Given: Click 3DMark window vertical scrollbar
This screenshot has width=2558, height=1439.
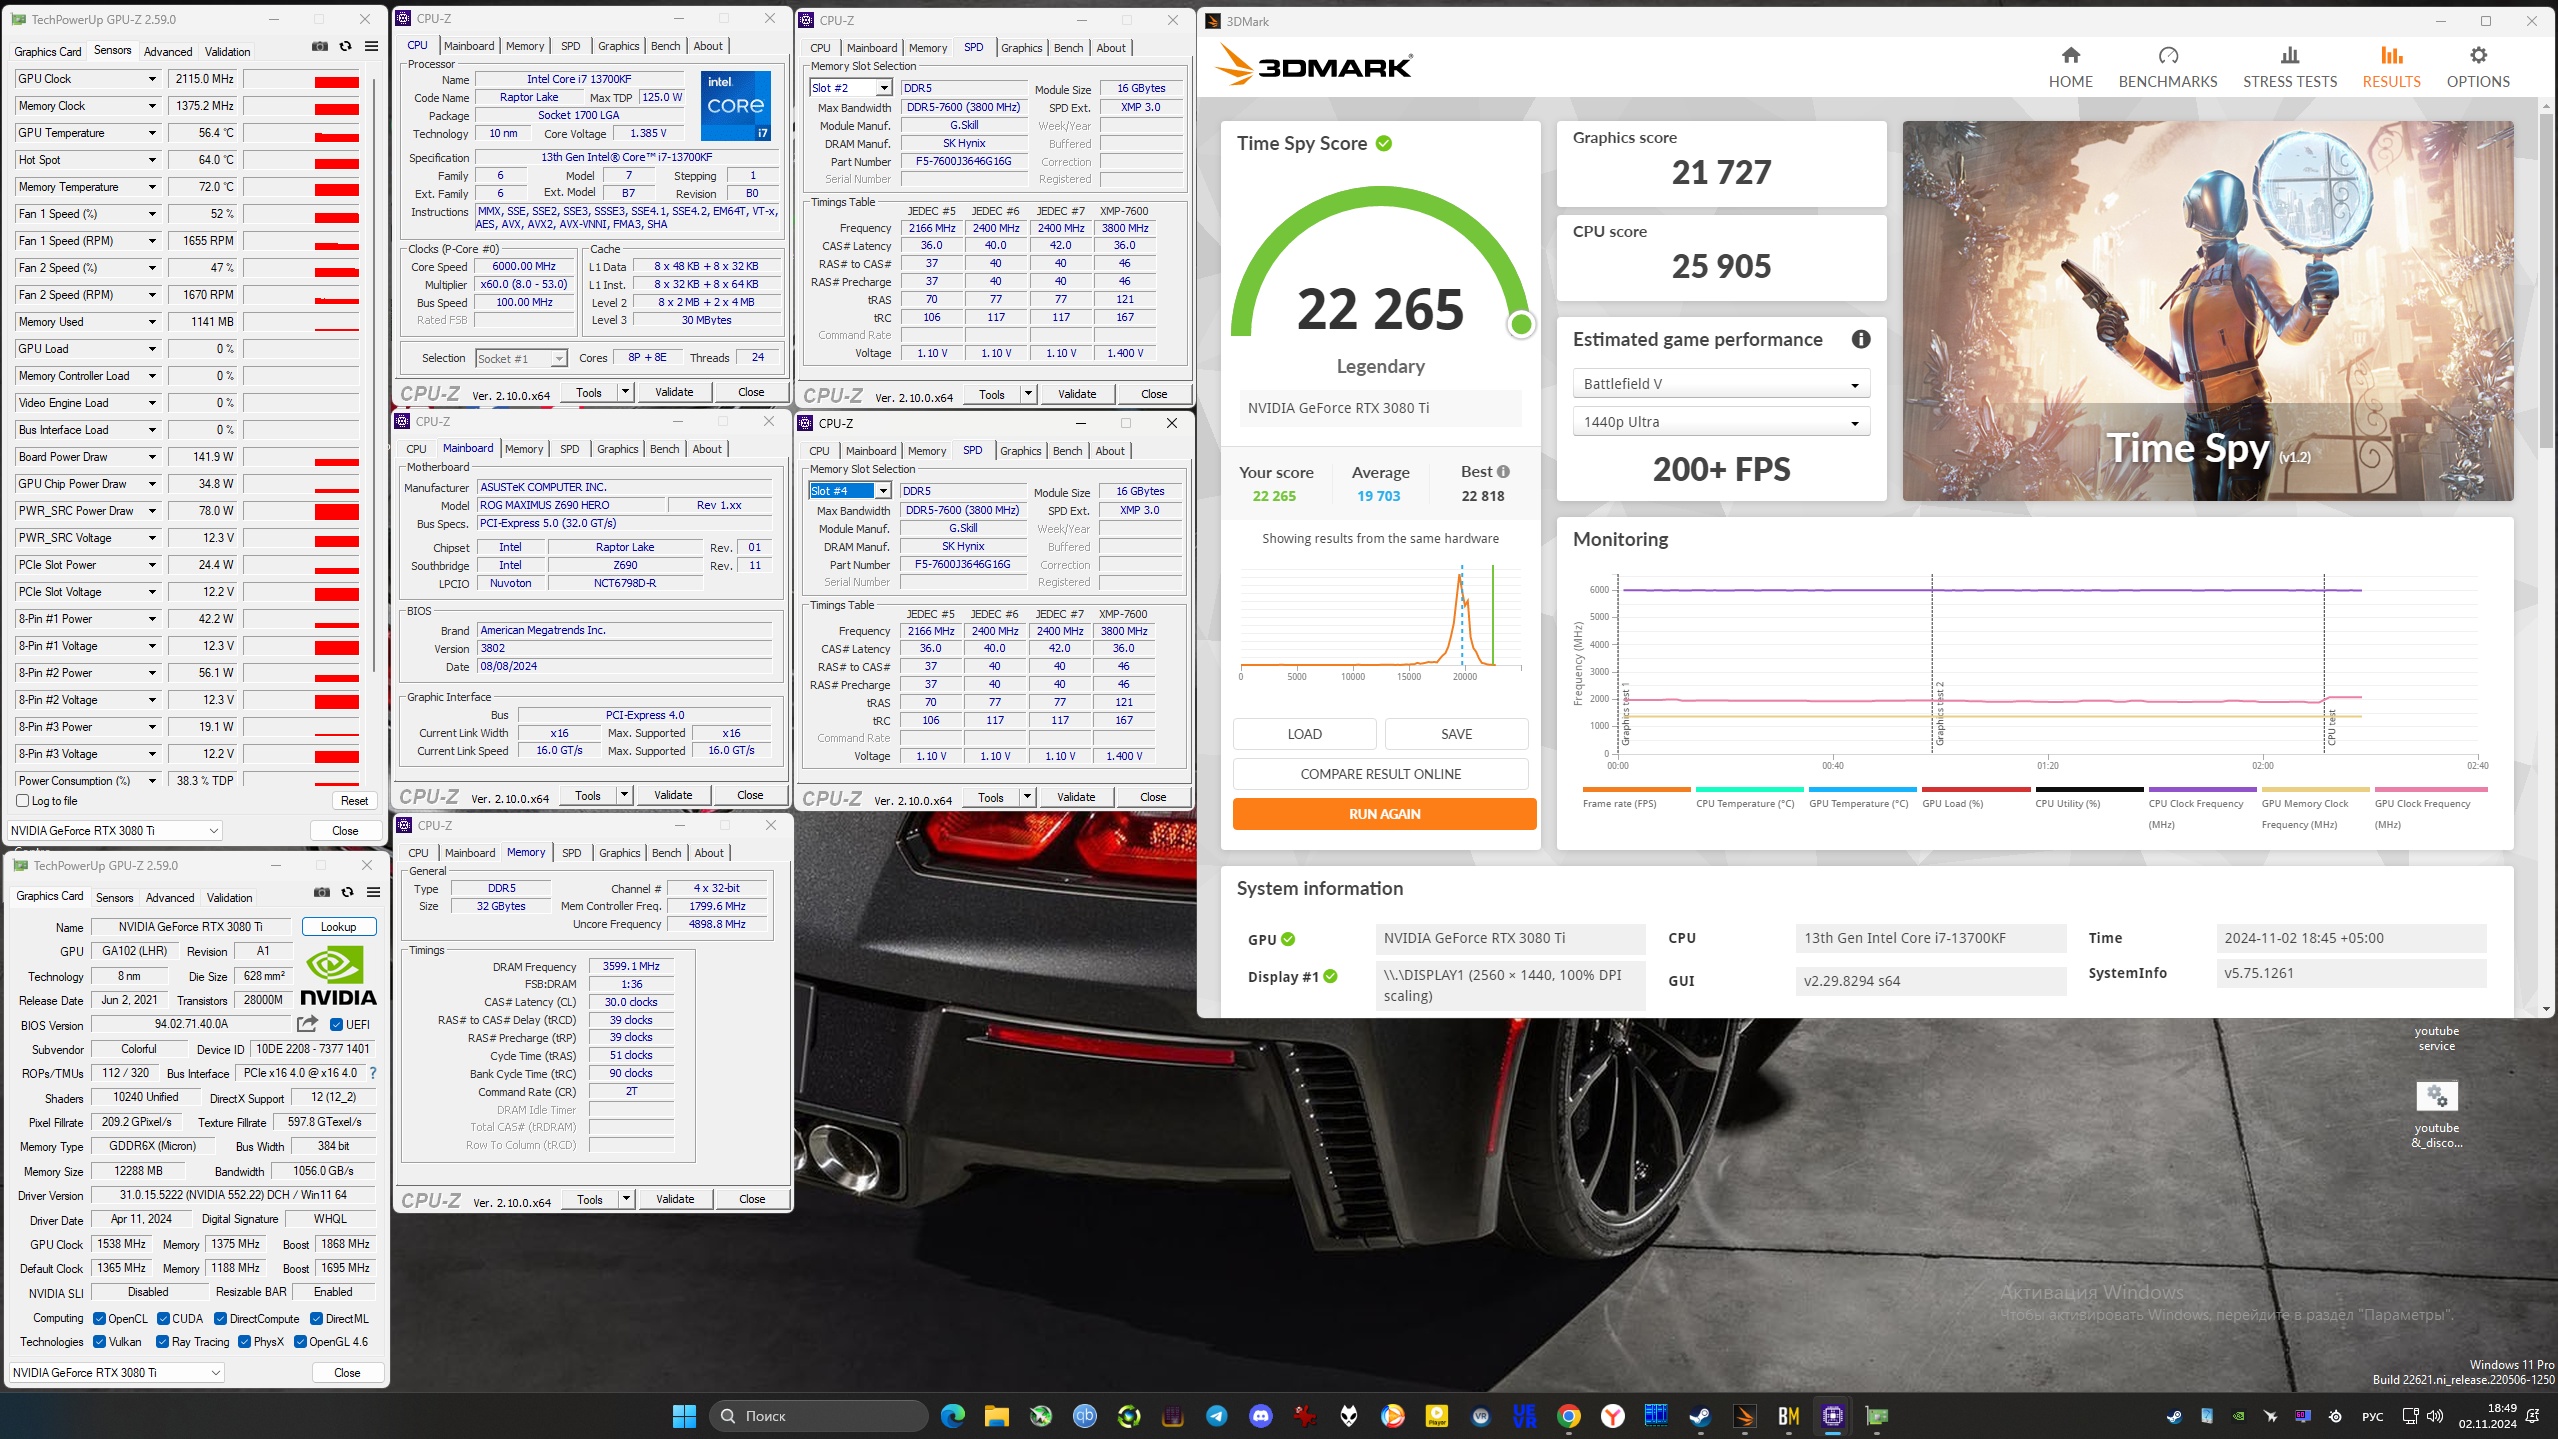Looking at the screenshot, I should click(2546, 280).
